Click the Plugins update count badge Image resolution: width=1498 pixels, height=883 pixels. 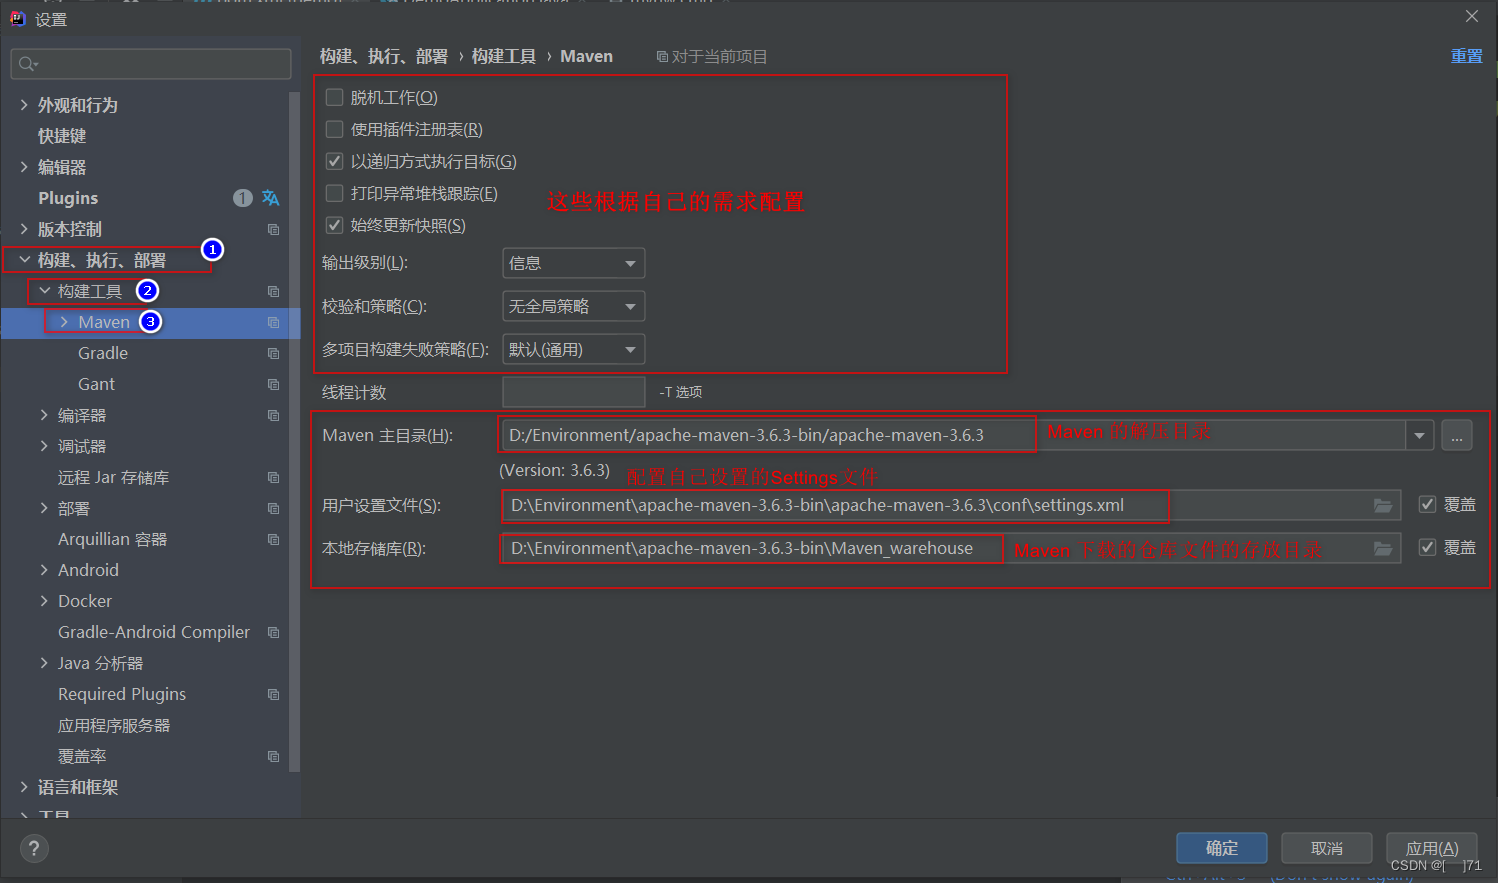tap(242, 198)
